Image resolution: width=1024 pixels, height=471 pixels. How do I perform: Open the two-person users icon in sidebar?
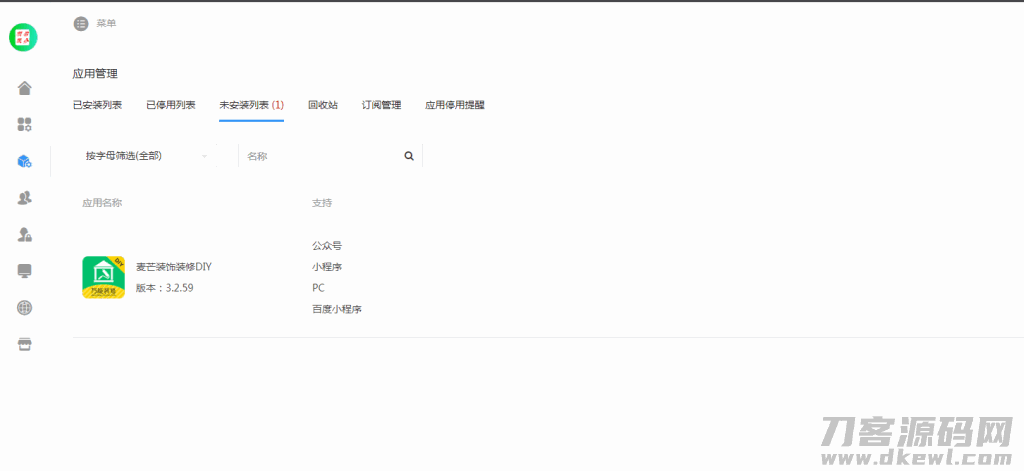coord(25,198)
